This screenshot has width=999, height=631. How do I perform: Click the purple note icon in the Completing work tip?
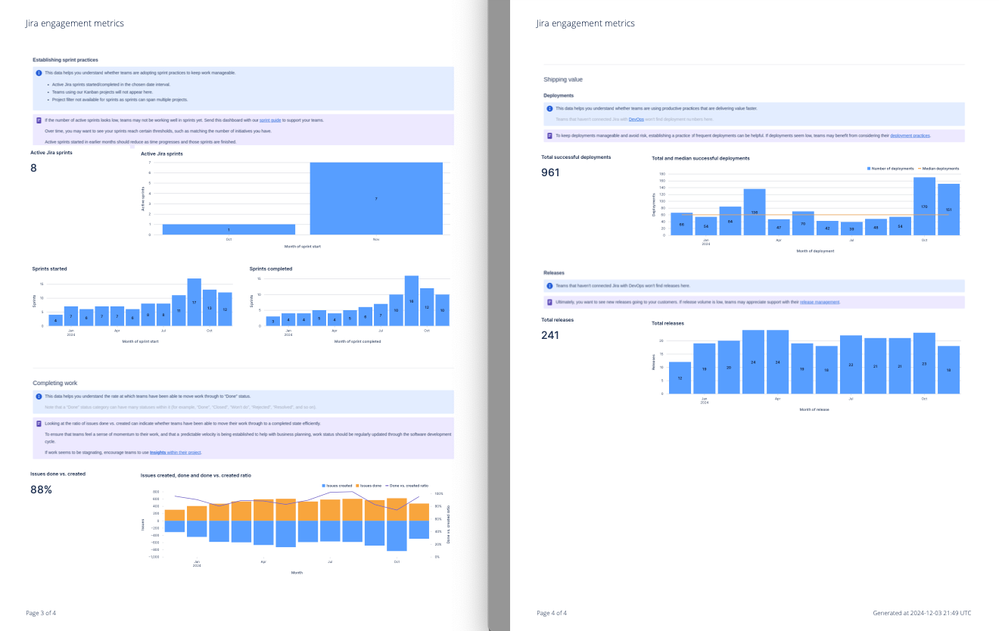point(39,423)
